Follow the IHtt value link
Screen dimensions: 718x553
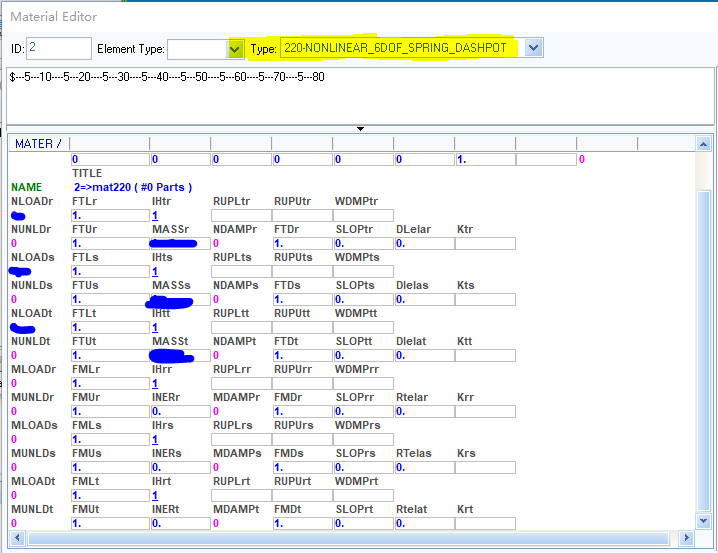click(155, 328)
